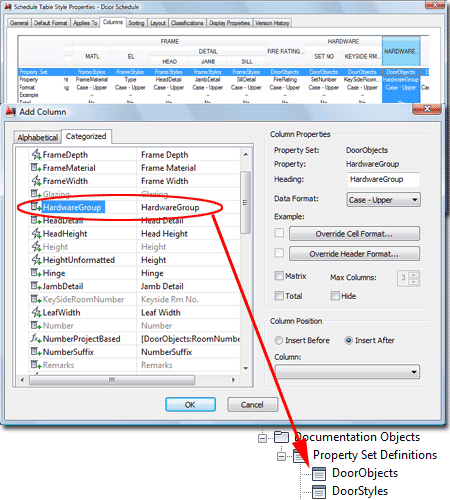Image resolution: width=450 pixels, height=500 pixels.
Task: Open the Data Format dropdown
Action: click(x=383, y=200)
